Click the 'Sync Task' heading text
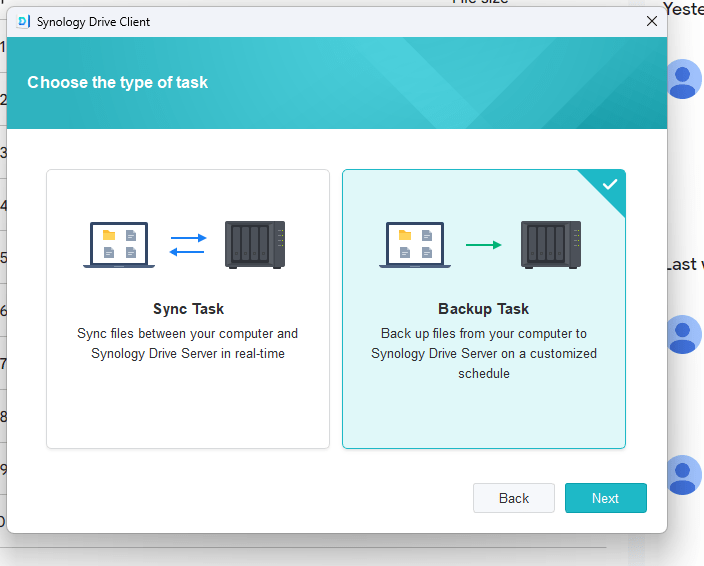 click(x=188, y=309)
